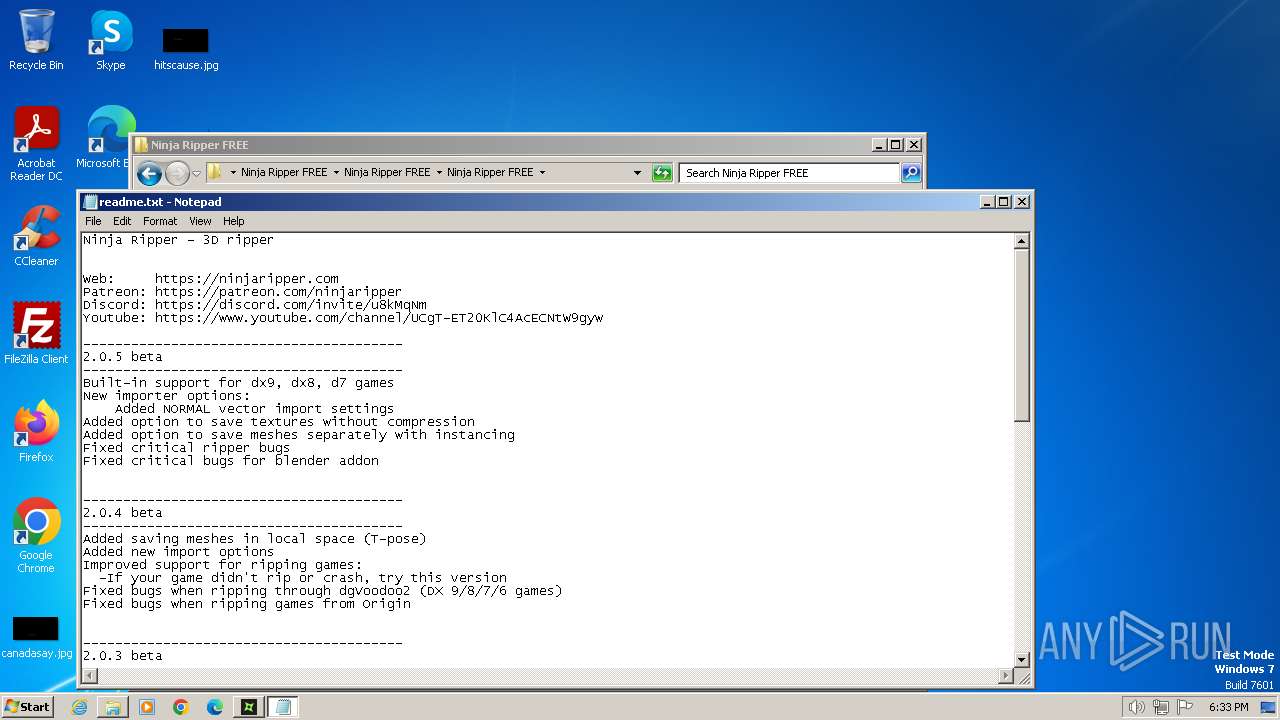Viewport: 1280px width, 720px height.
Task: Click the Youtube channel URL text
Action: [x=379, y=318]
